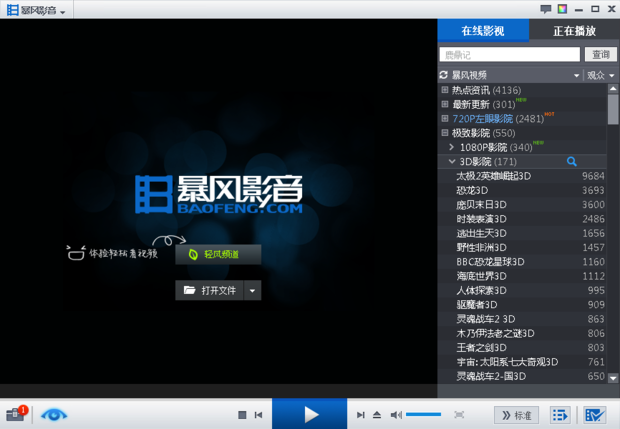Click the 标准 quality mode button

[x=516, y=415]
